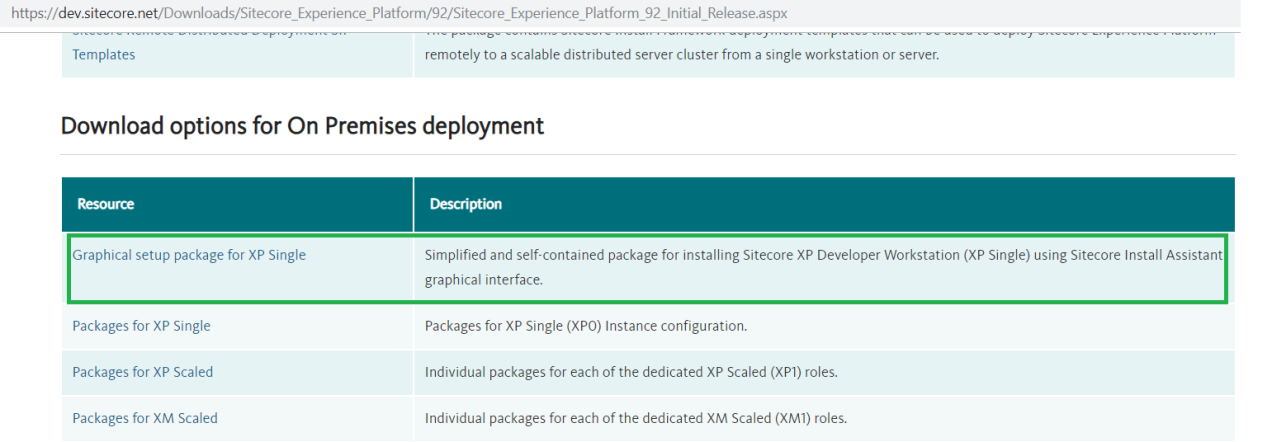Click the Templates link in the top row

click(103, 54)
